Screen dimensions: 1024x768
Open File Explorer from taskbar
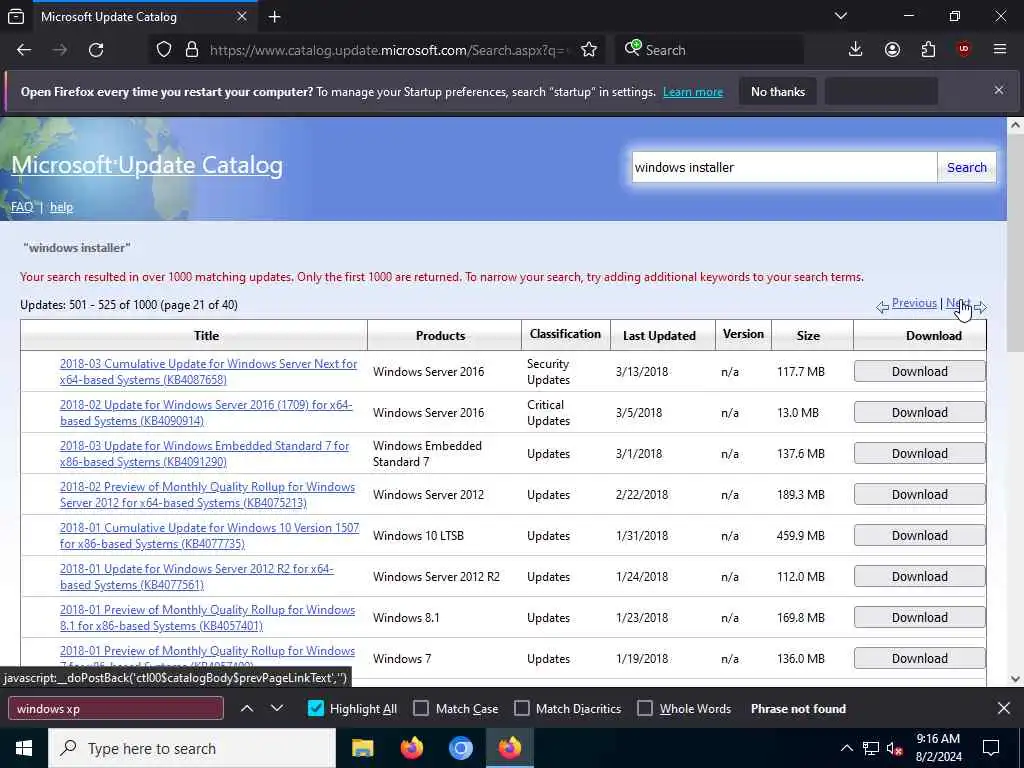(362, 748)
